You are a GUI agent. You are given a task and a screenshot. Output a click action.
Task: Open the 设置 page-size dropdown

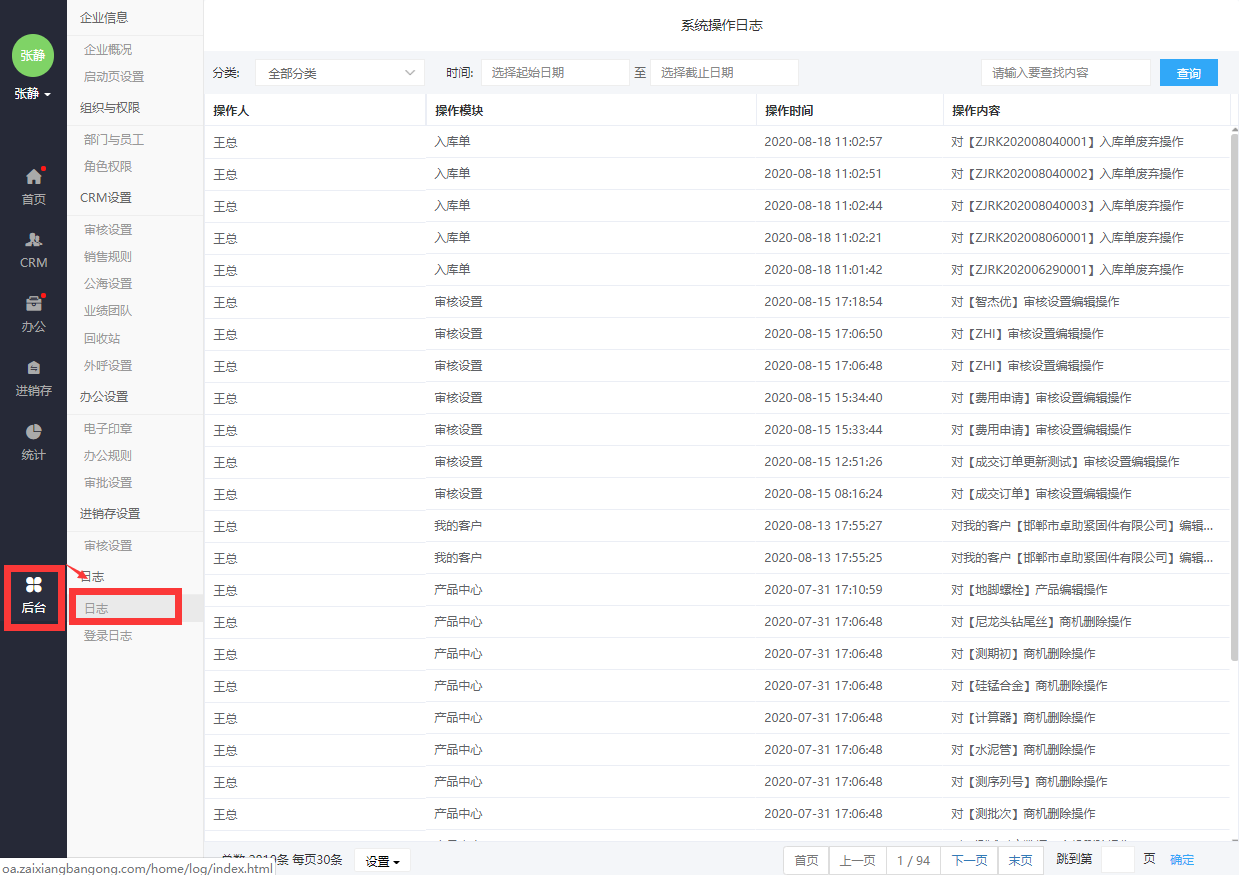382,861
